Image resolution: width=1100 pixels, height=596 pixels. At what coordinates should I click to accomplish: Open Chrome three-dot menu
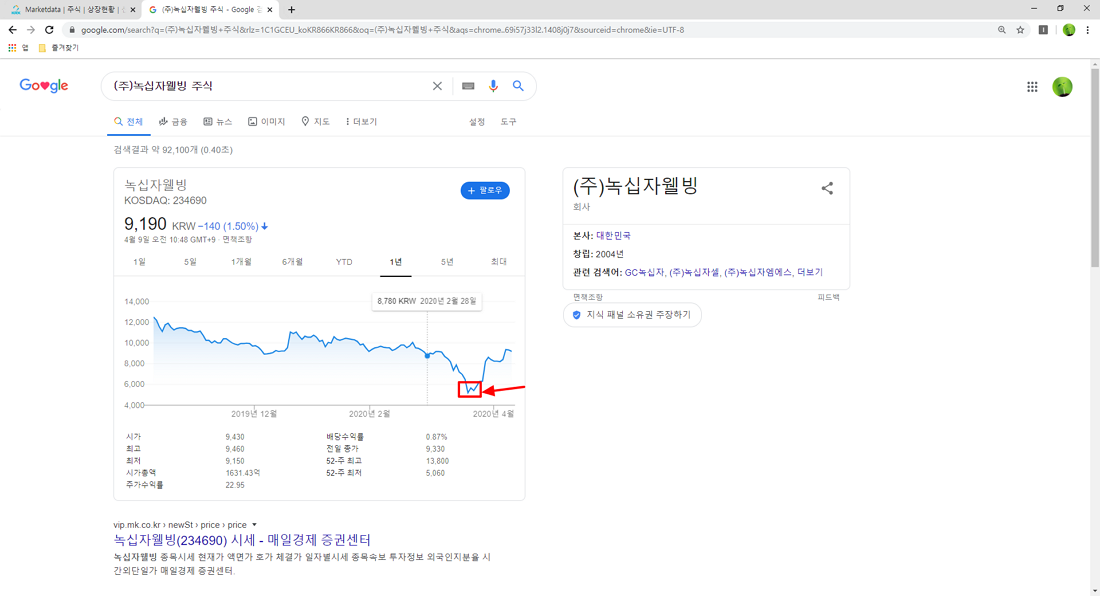[1087, 29]
